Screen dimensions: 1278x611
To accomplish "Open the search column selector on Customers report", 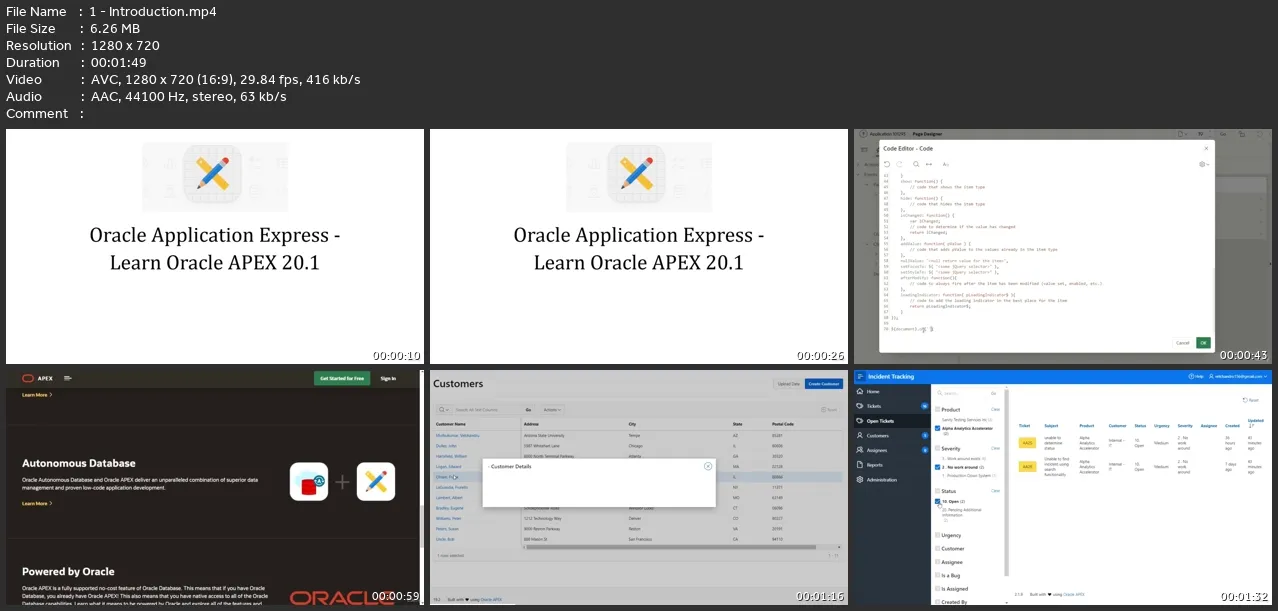I will click(444, 410).
